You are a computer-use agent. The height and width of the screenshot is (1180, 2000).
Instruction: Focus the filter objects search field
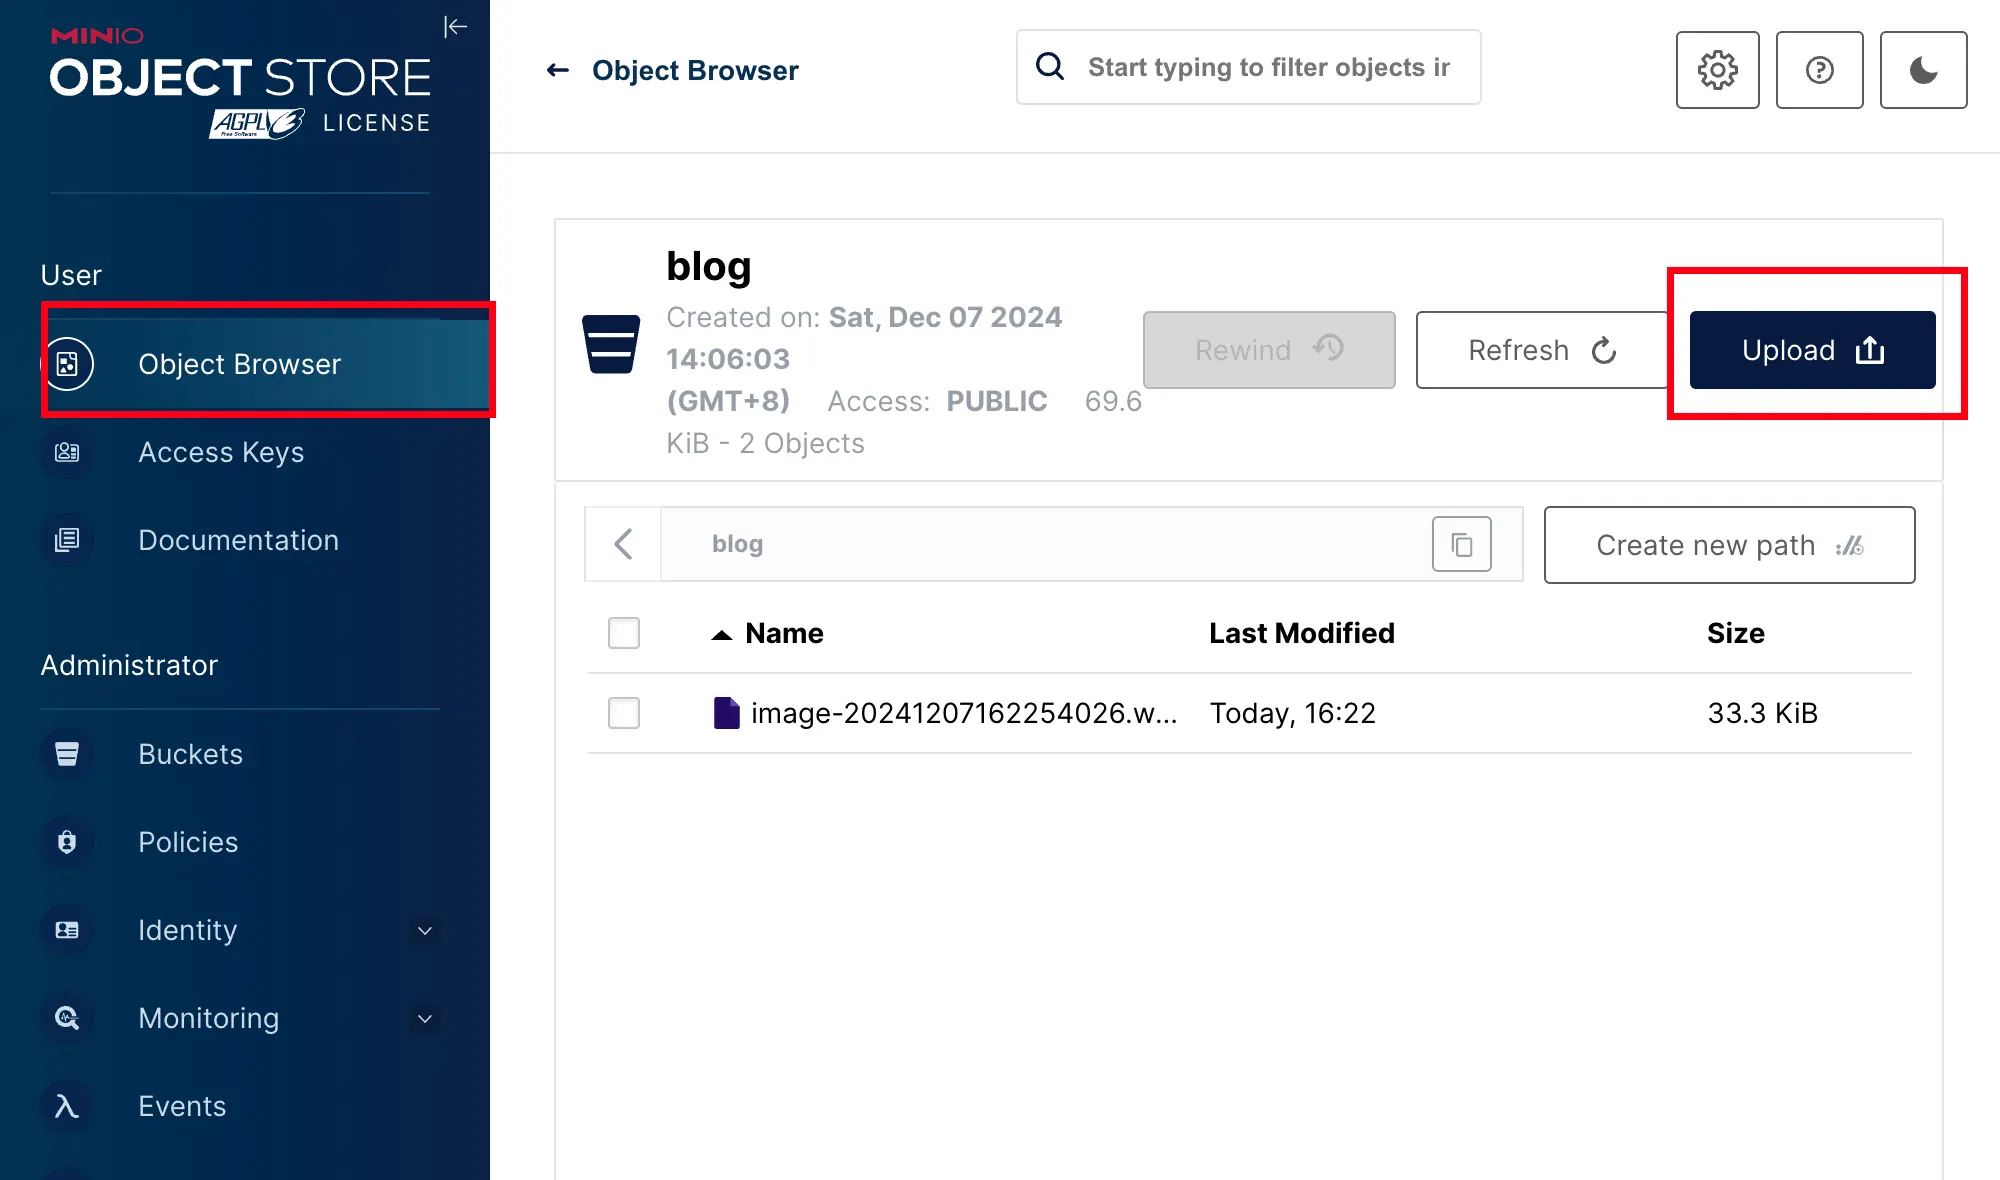(1268, 67)
